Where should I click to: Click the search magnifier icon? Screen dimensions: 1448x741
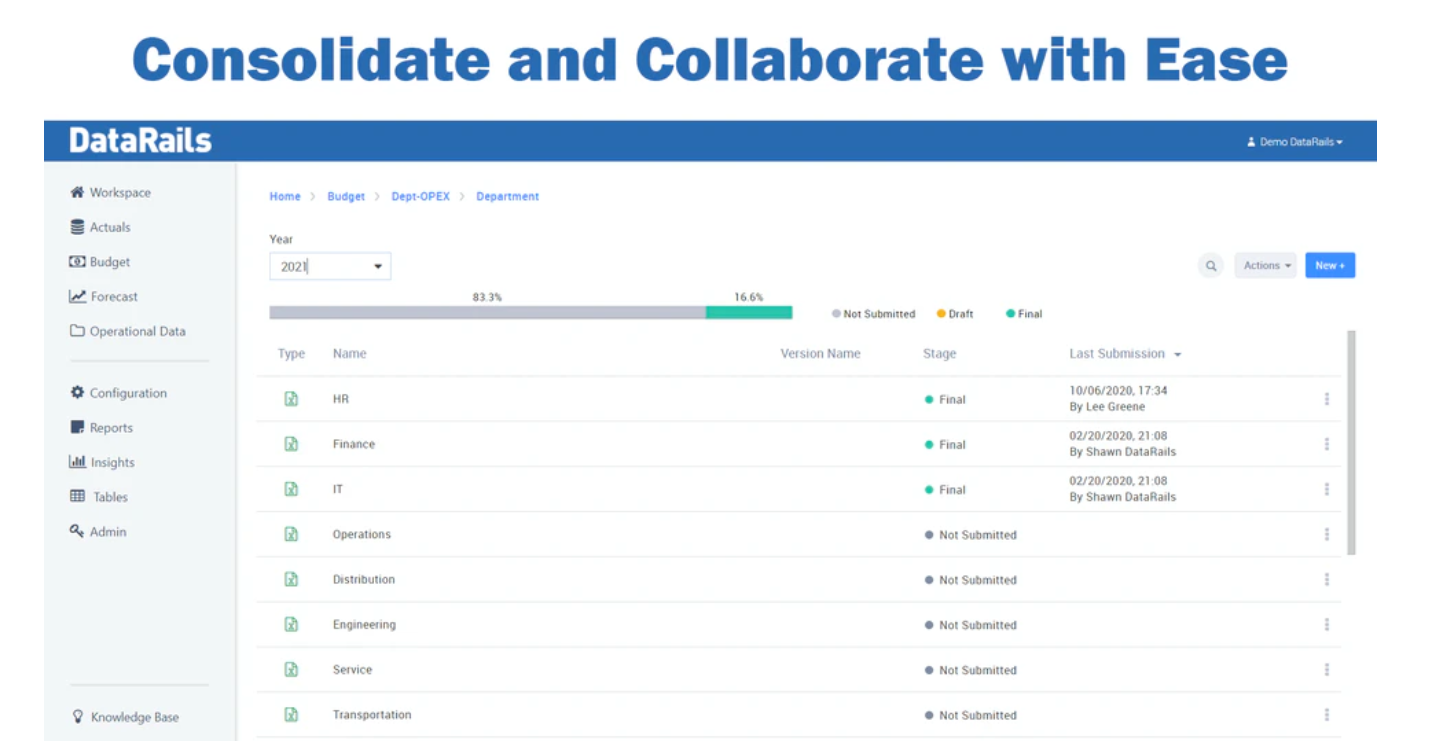1211,266
